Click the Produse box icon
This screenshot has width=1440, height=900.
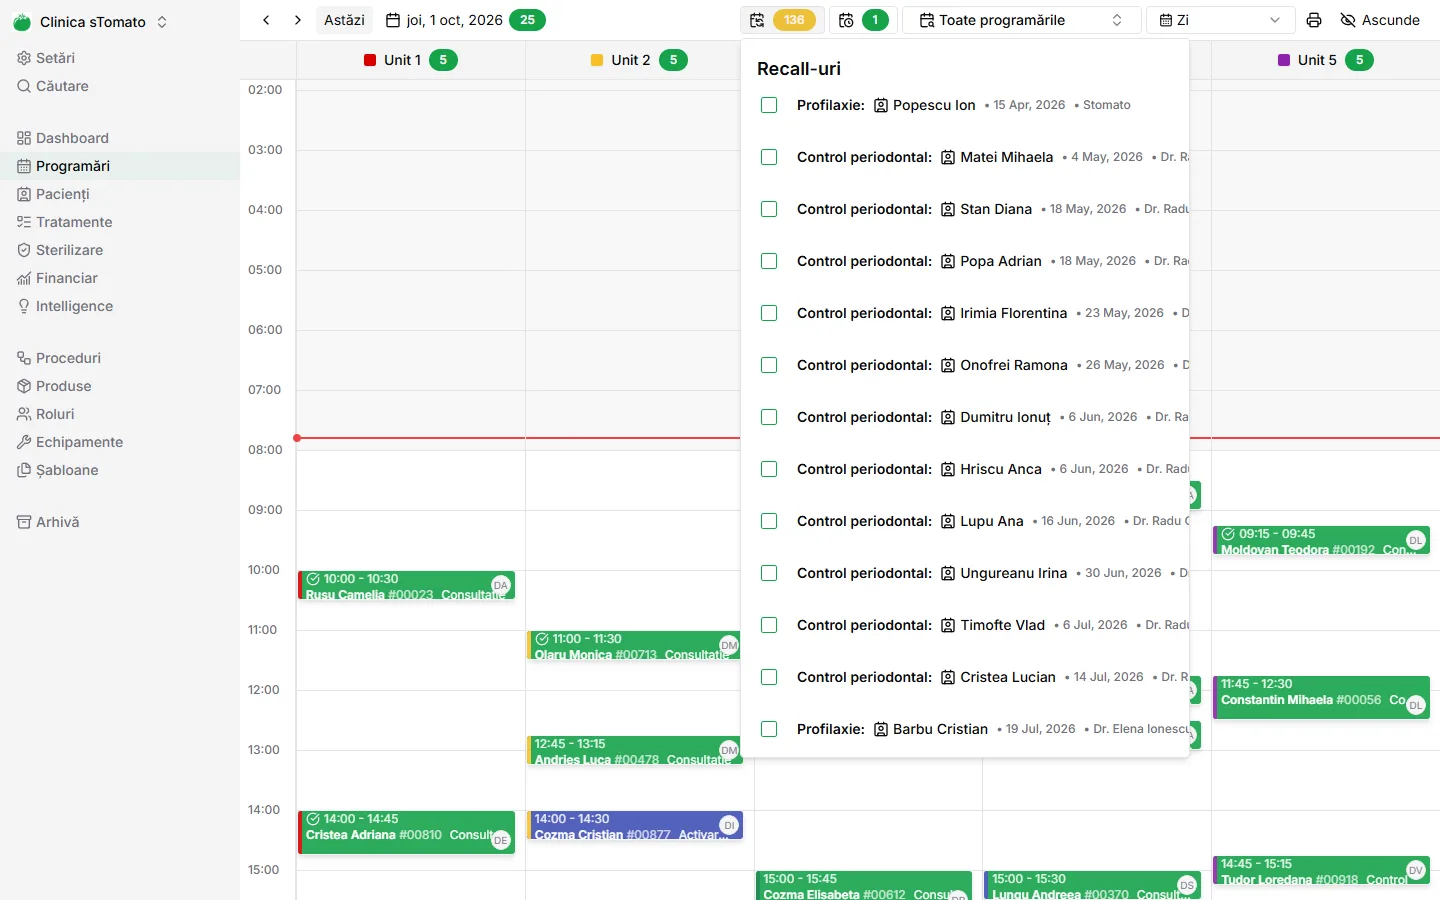(24, 386)
